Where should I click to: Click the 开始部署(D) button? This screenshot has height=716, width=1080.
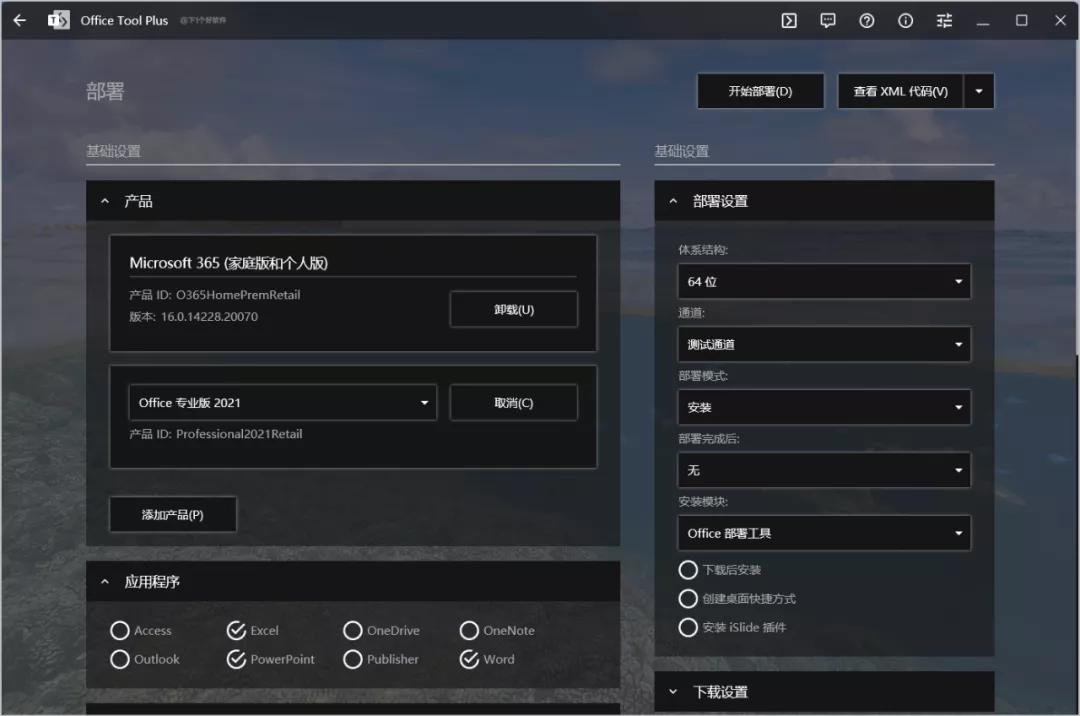[760, 91]
